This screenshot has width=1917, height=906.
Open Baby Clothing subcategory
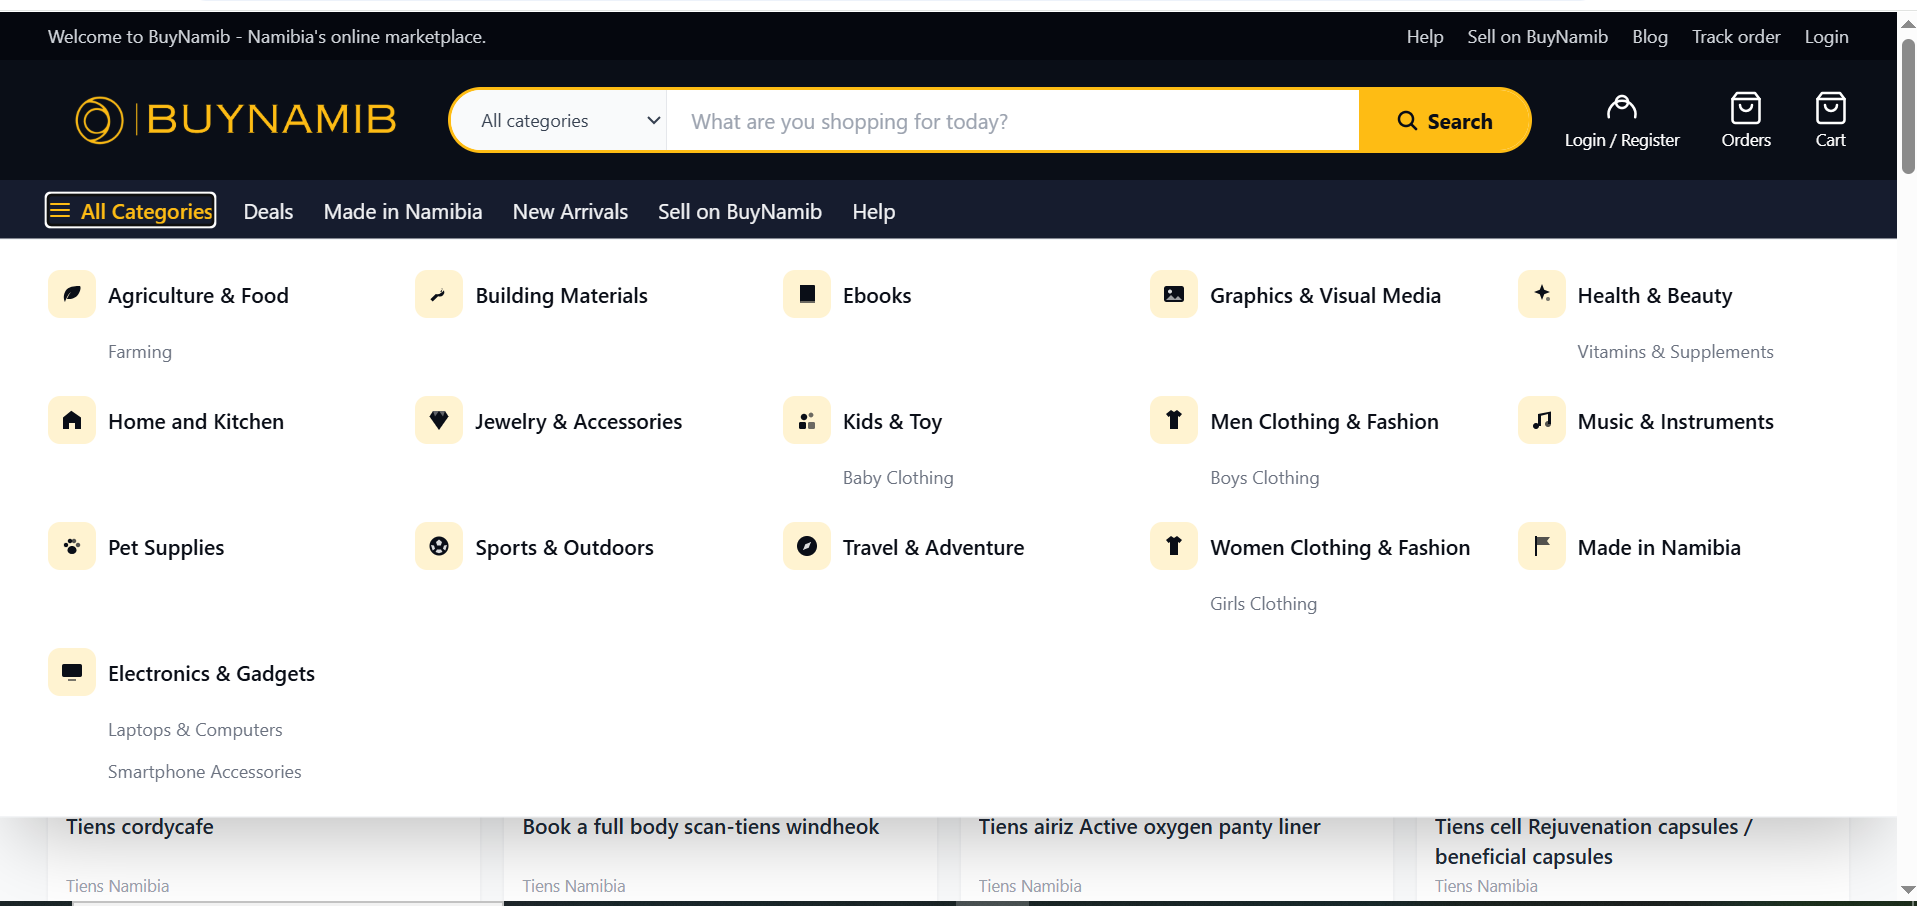898,478
